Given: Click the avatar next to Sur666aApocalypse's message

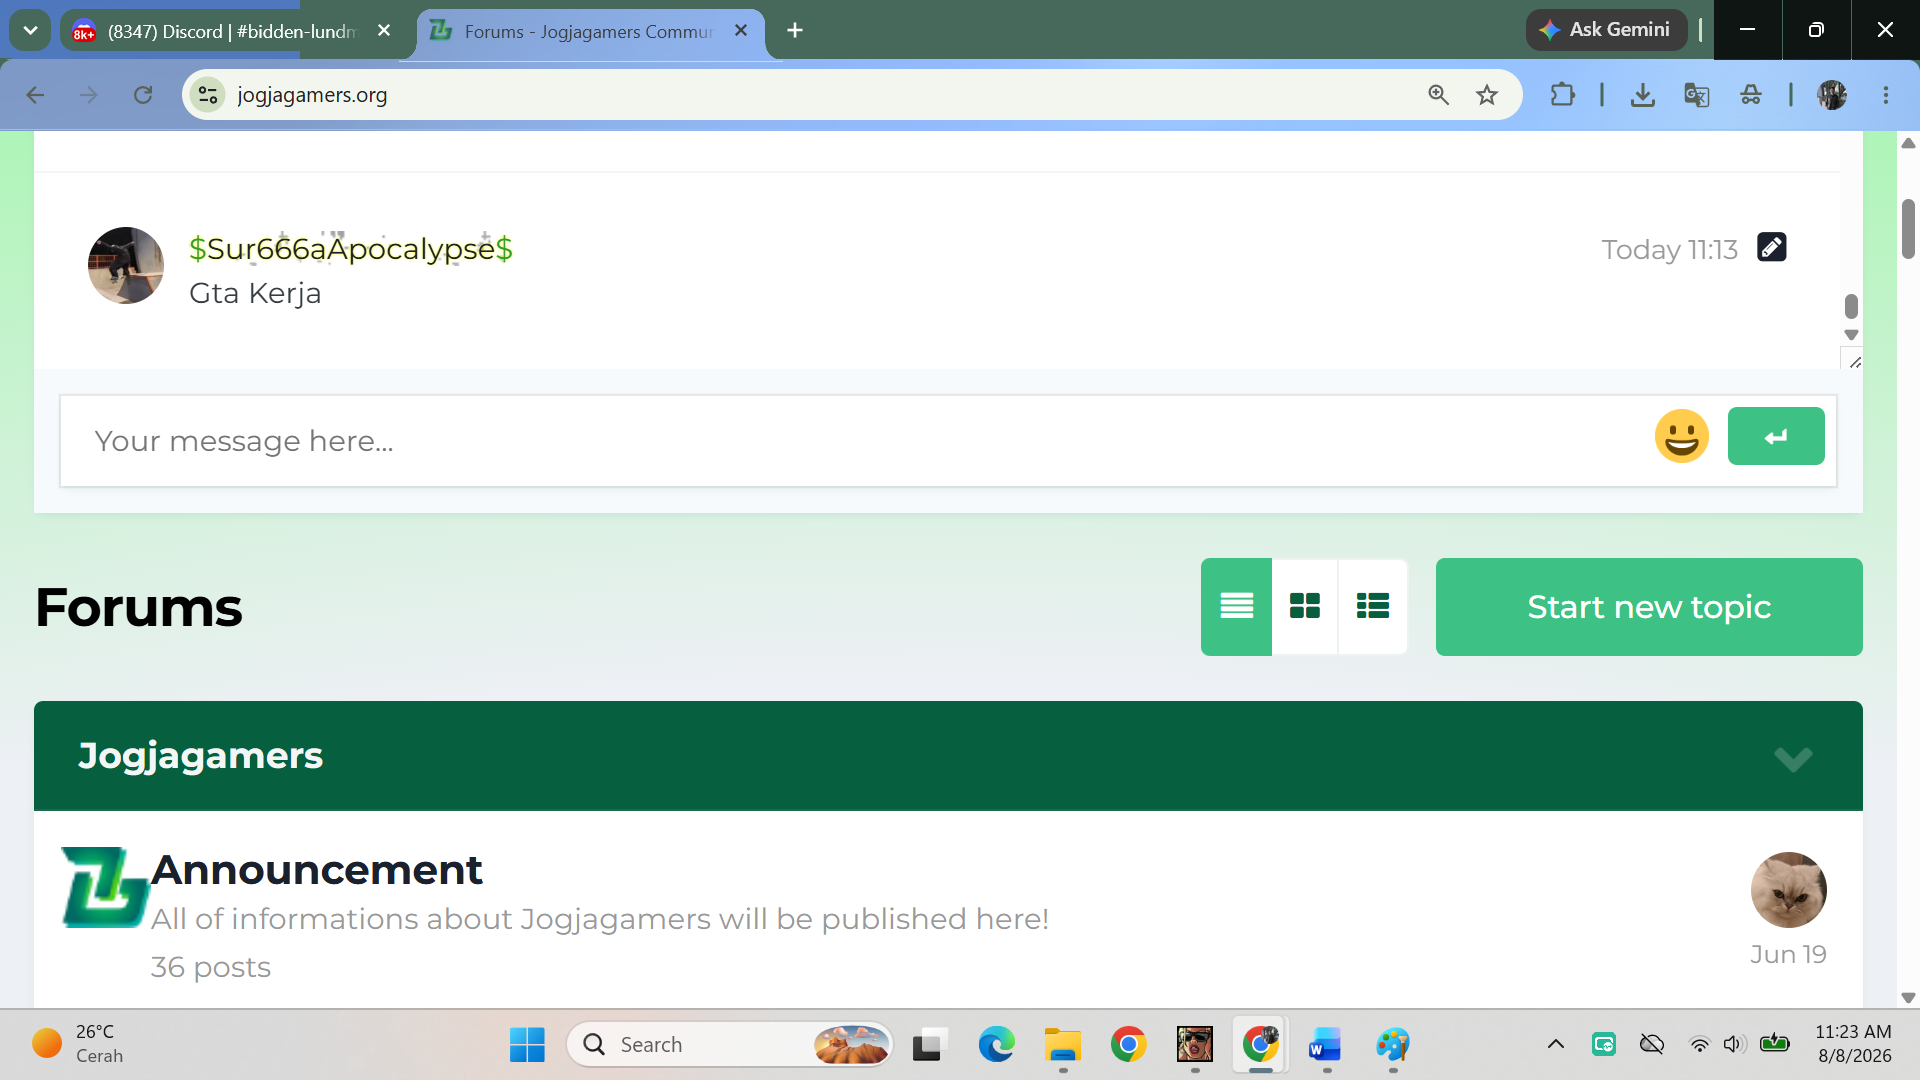Looking at the screenshot, I should [x=126, y=265].
